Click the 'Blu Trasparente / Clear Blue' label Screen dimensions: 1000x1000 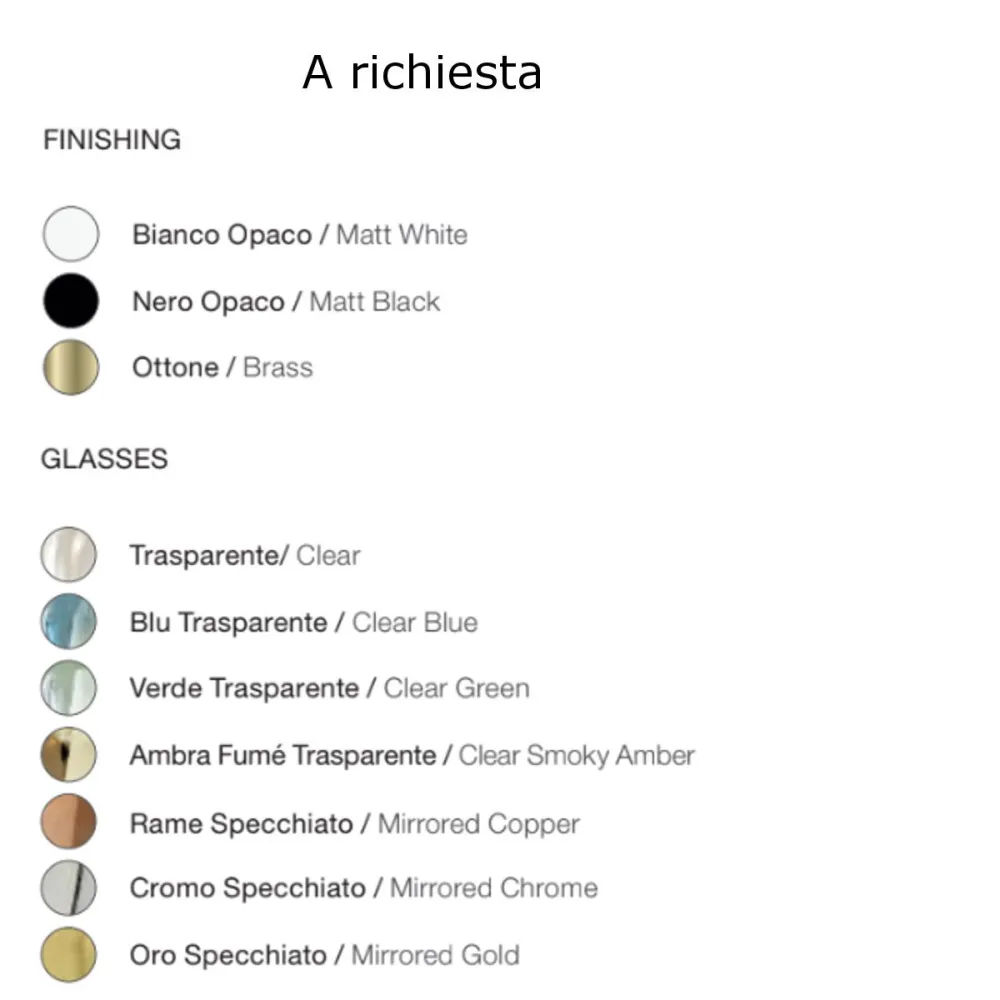pos(303,622)
